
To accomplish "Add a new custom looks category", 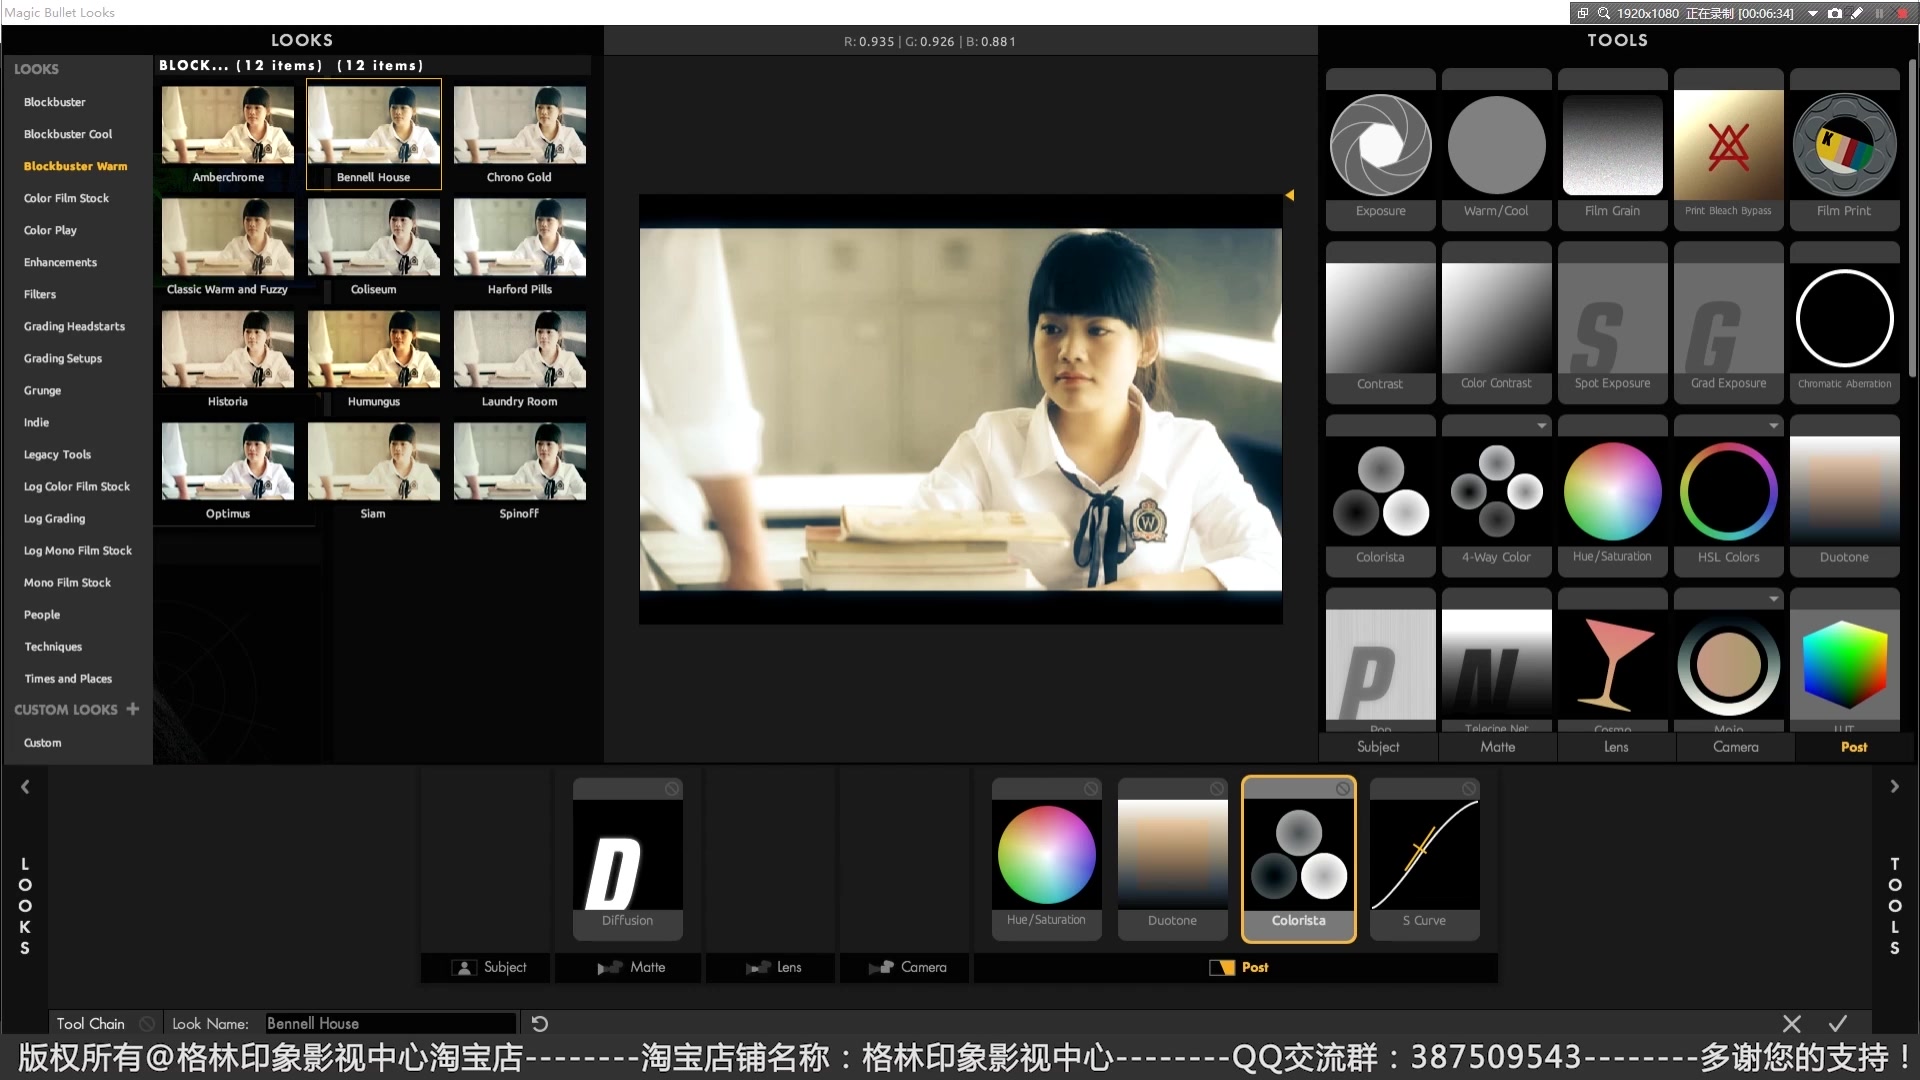I will point(132,709).
